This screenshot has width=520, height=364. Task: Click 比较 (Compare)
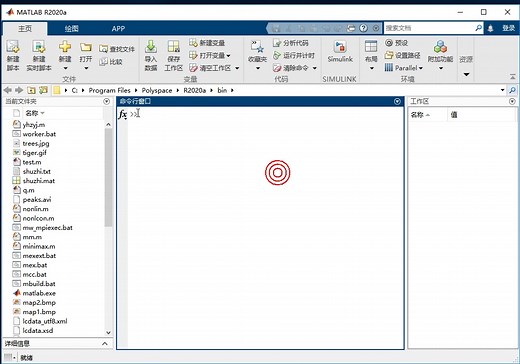click(111, 62)
